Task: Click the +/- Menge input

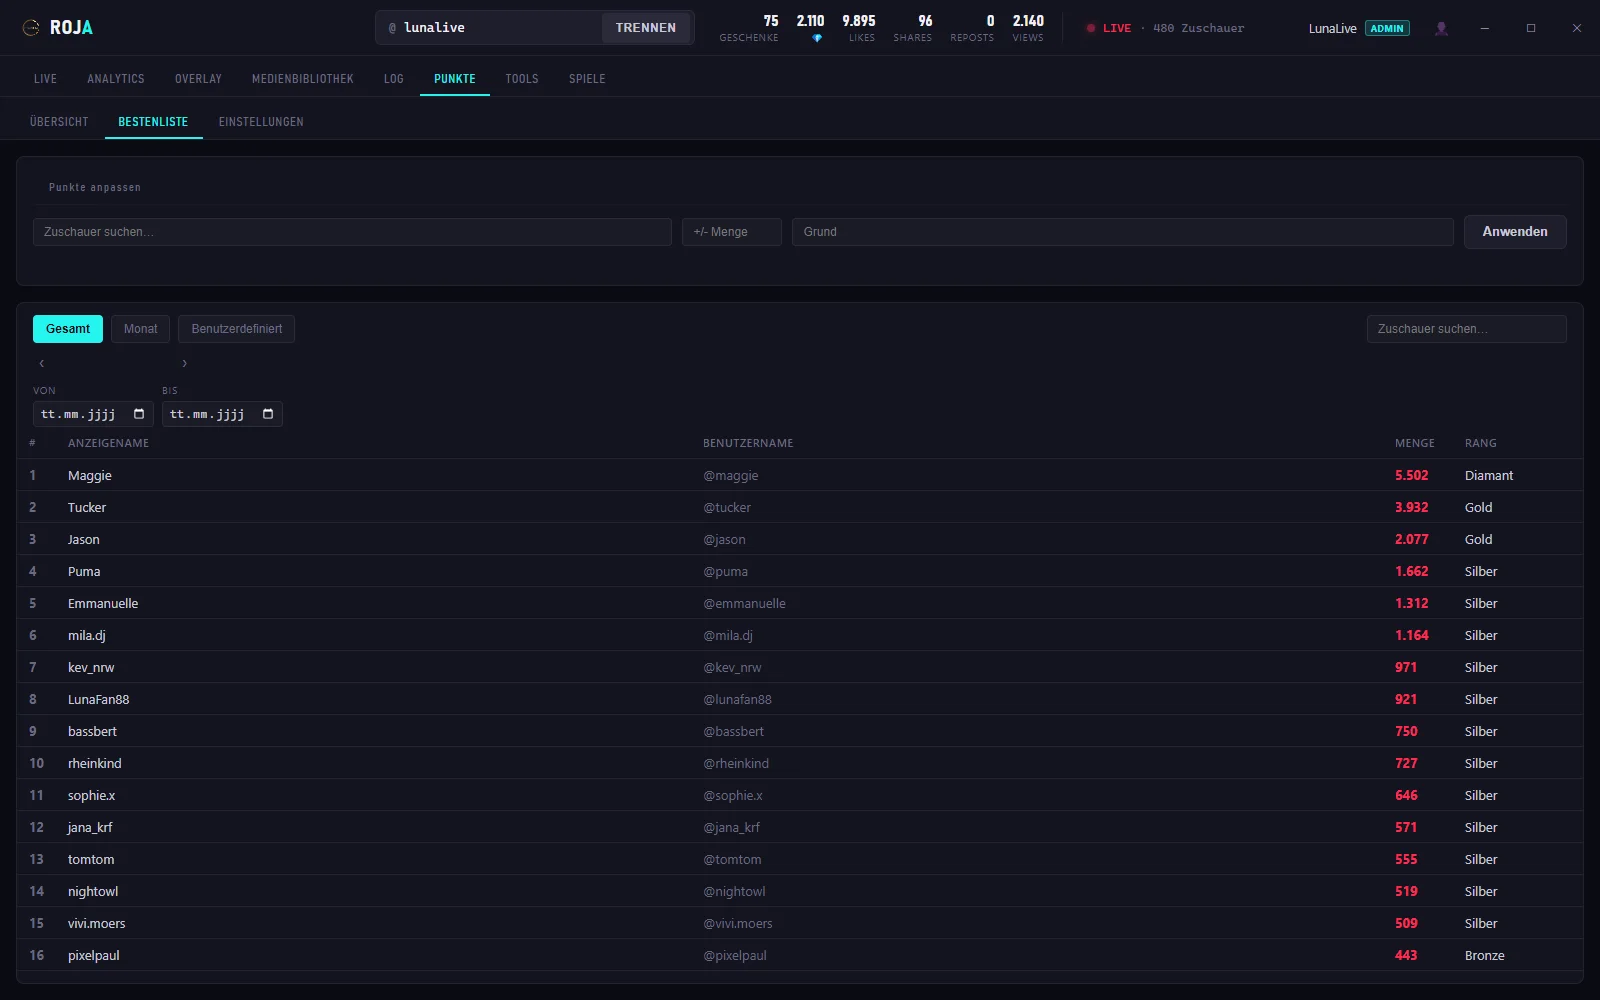Action: (x=732, y=232)
